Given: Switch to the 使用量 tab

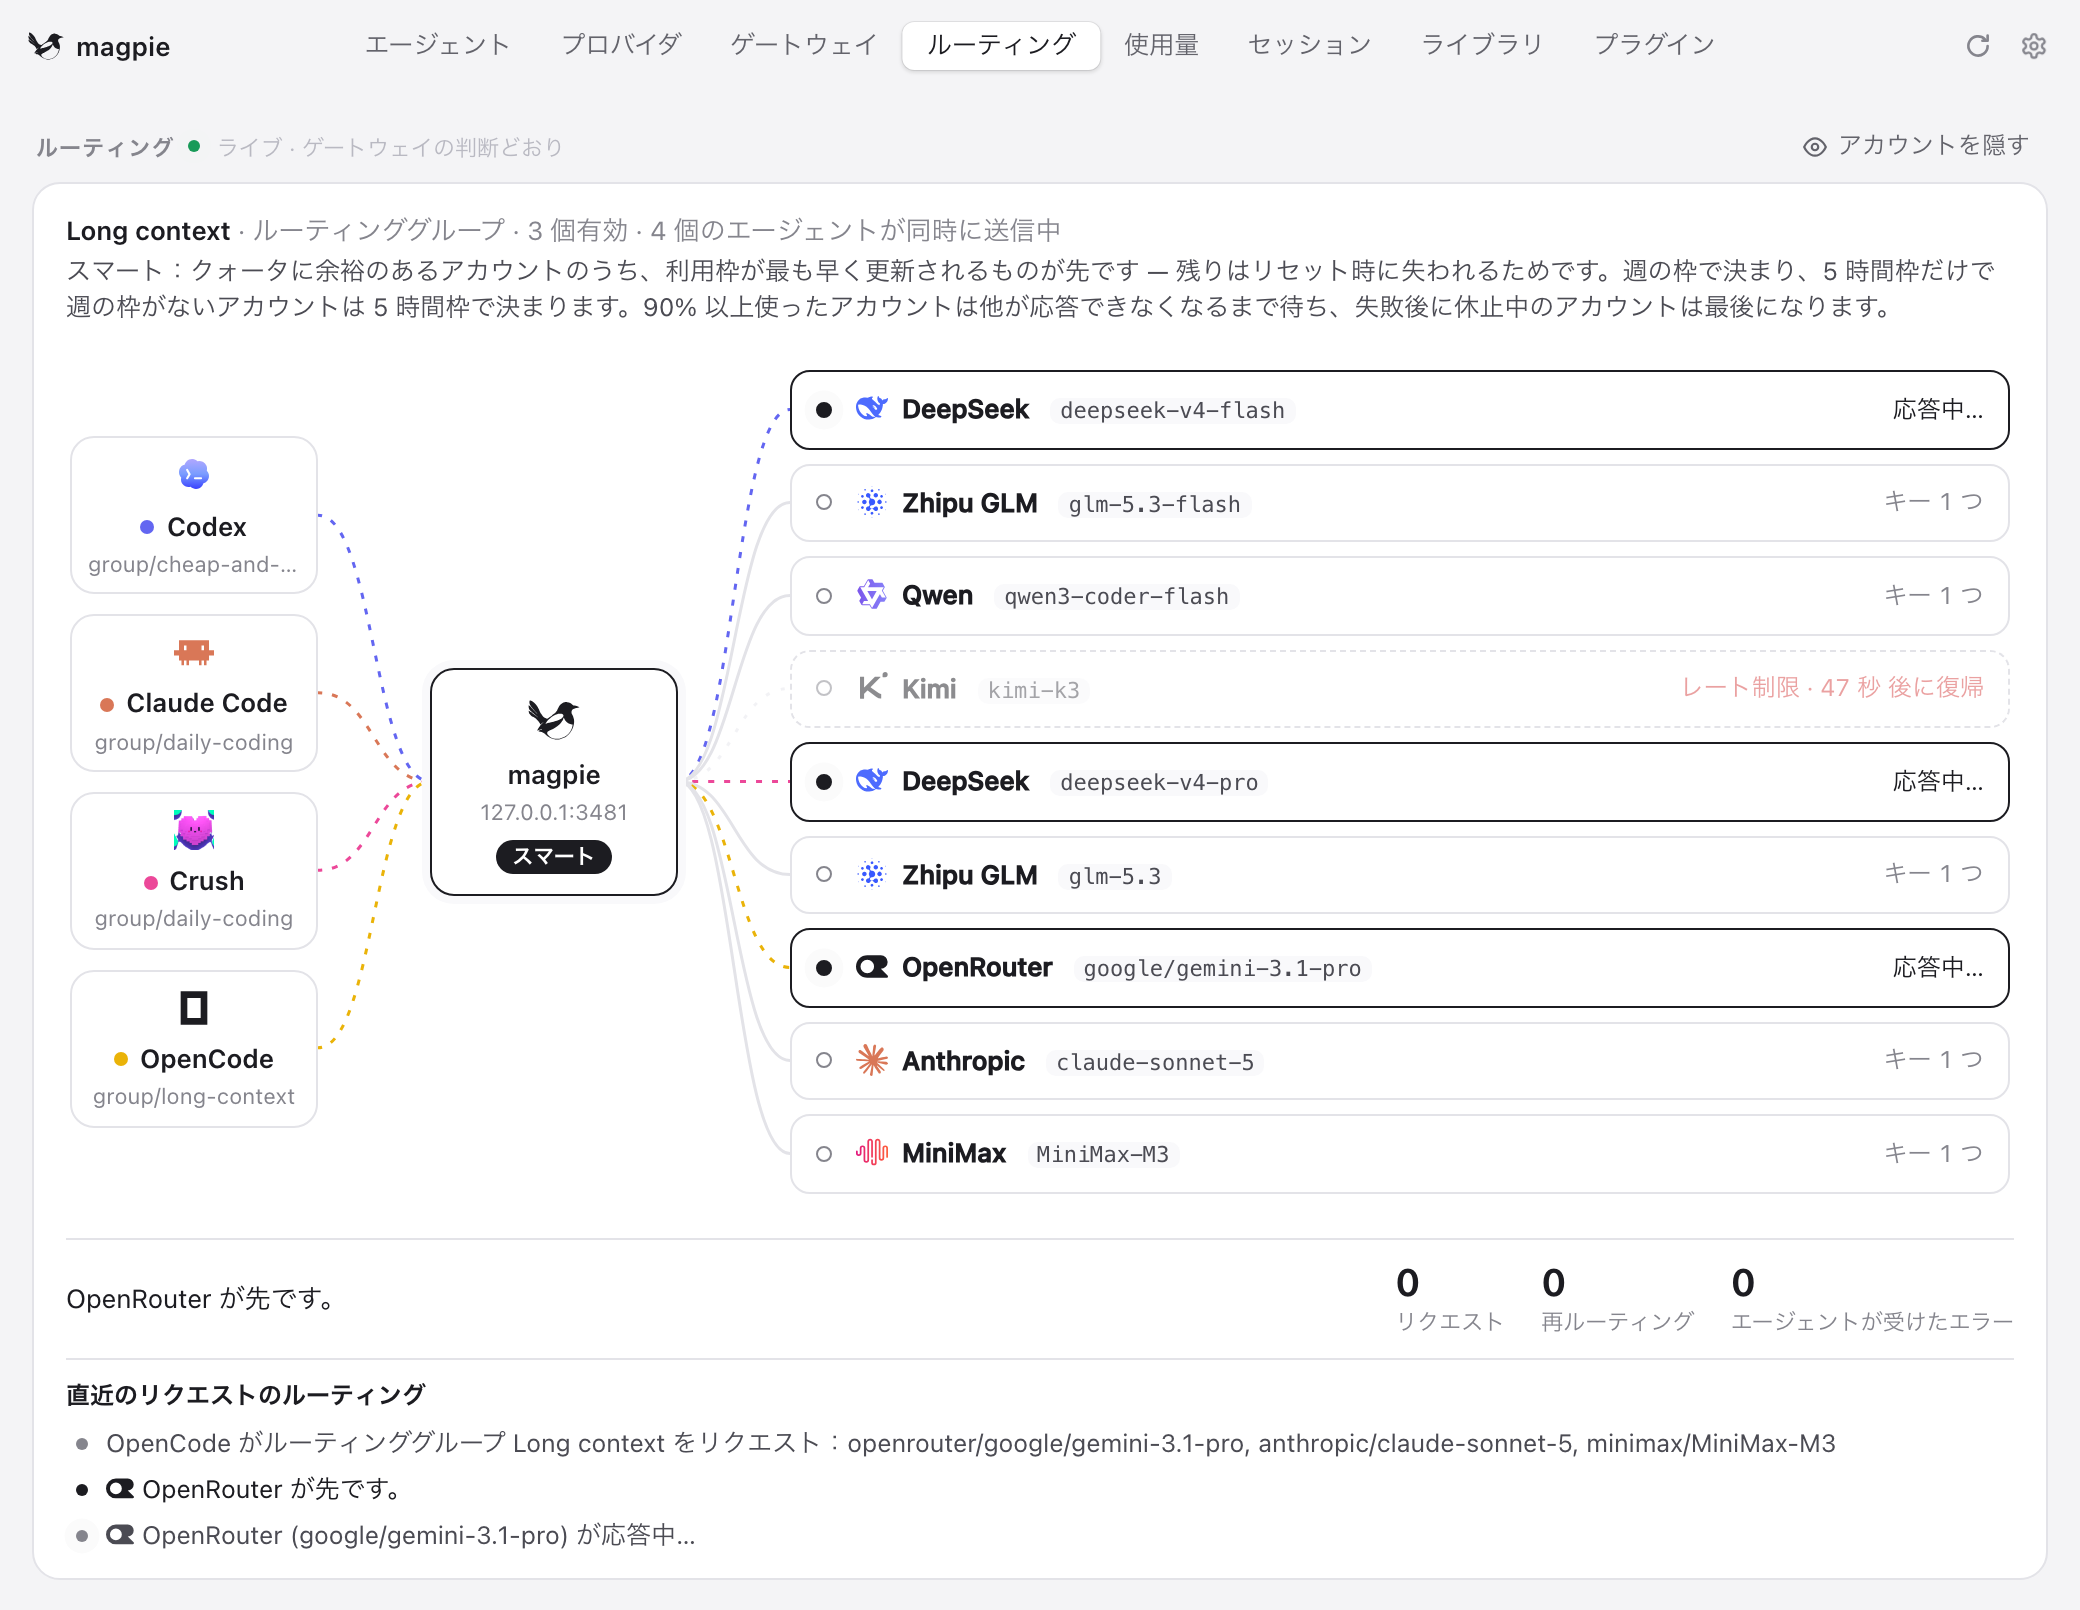Looking at the screenshot, I should tap(1161, 45).
